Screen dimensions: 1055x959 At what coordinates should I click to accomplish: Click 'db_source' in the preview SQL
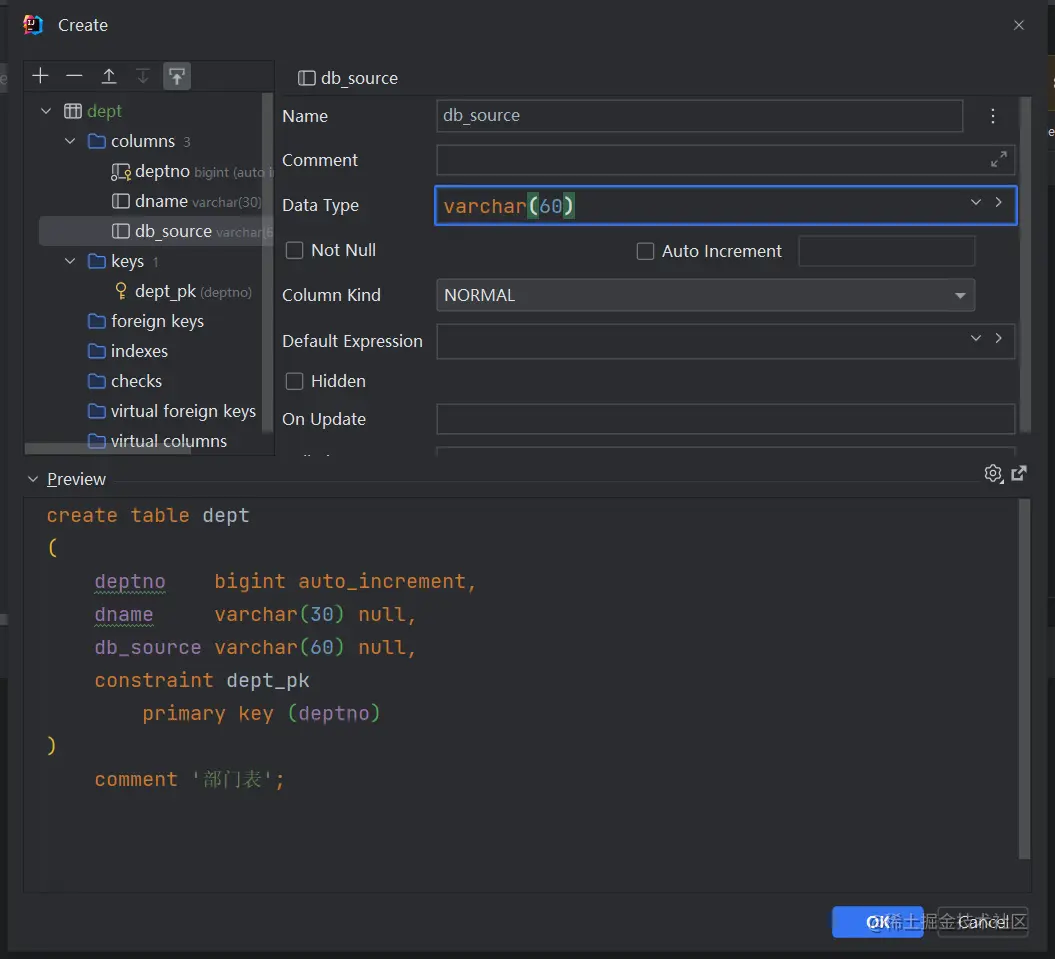147,647
